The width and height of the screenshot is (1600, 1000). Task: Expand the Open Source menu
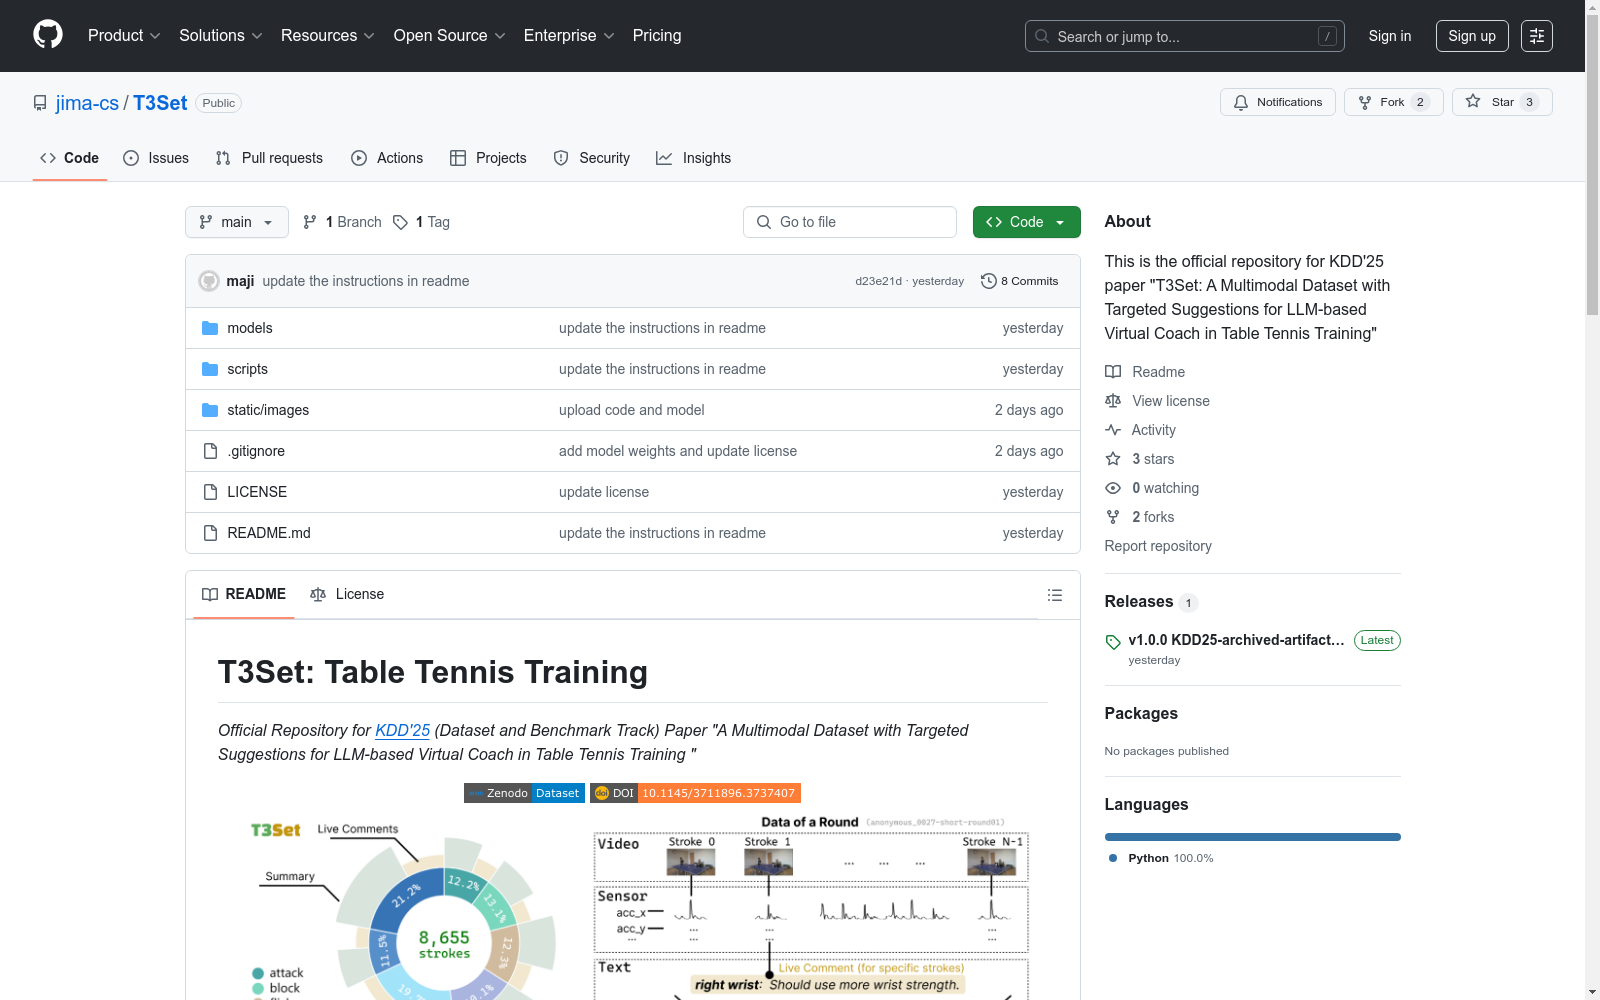[x=450, y=36]
